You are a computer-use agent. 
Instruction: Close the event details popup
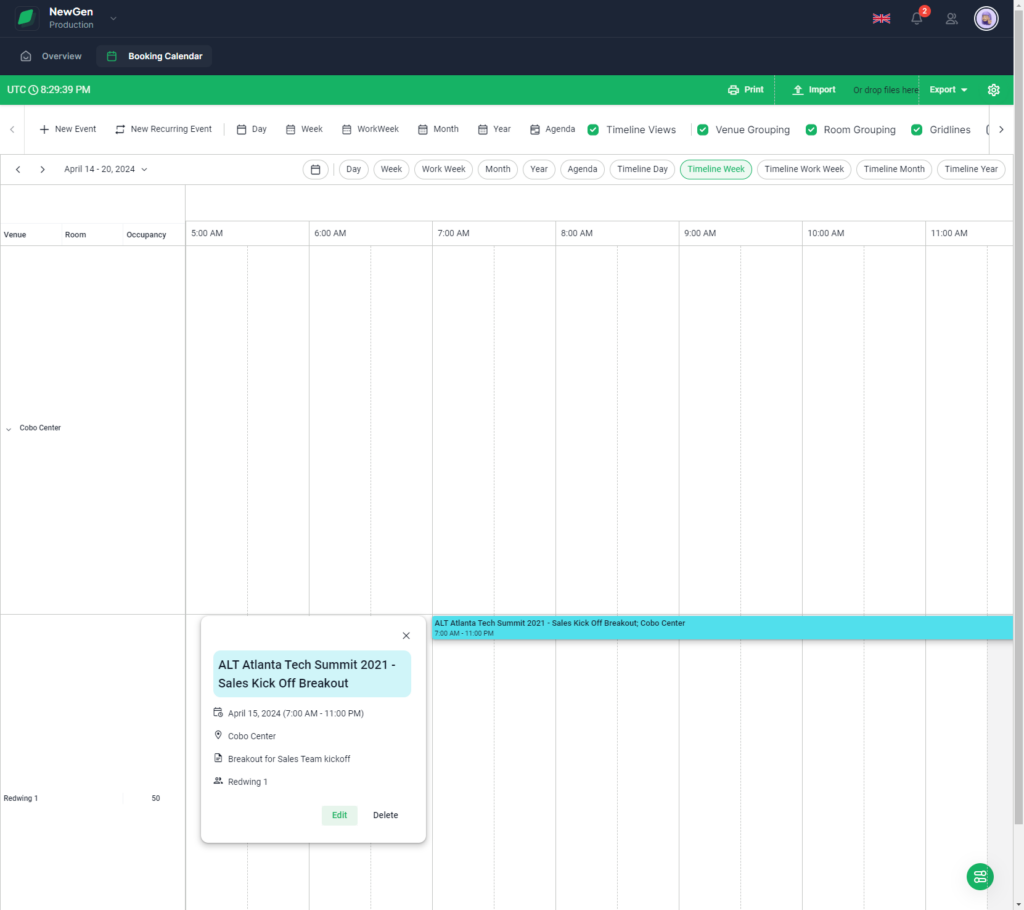click(x=406, y=636)
